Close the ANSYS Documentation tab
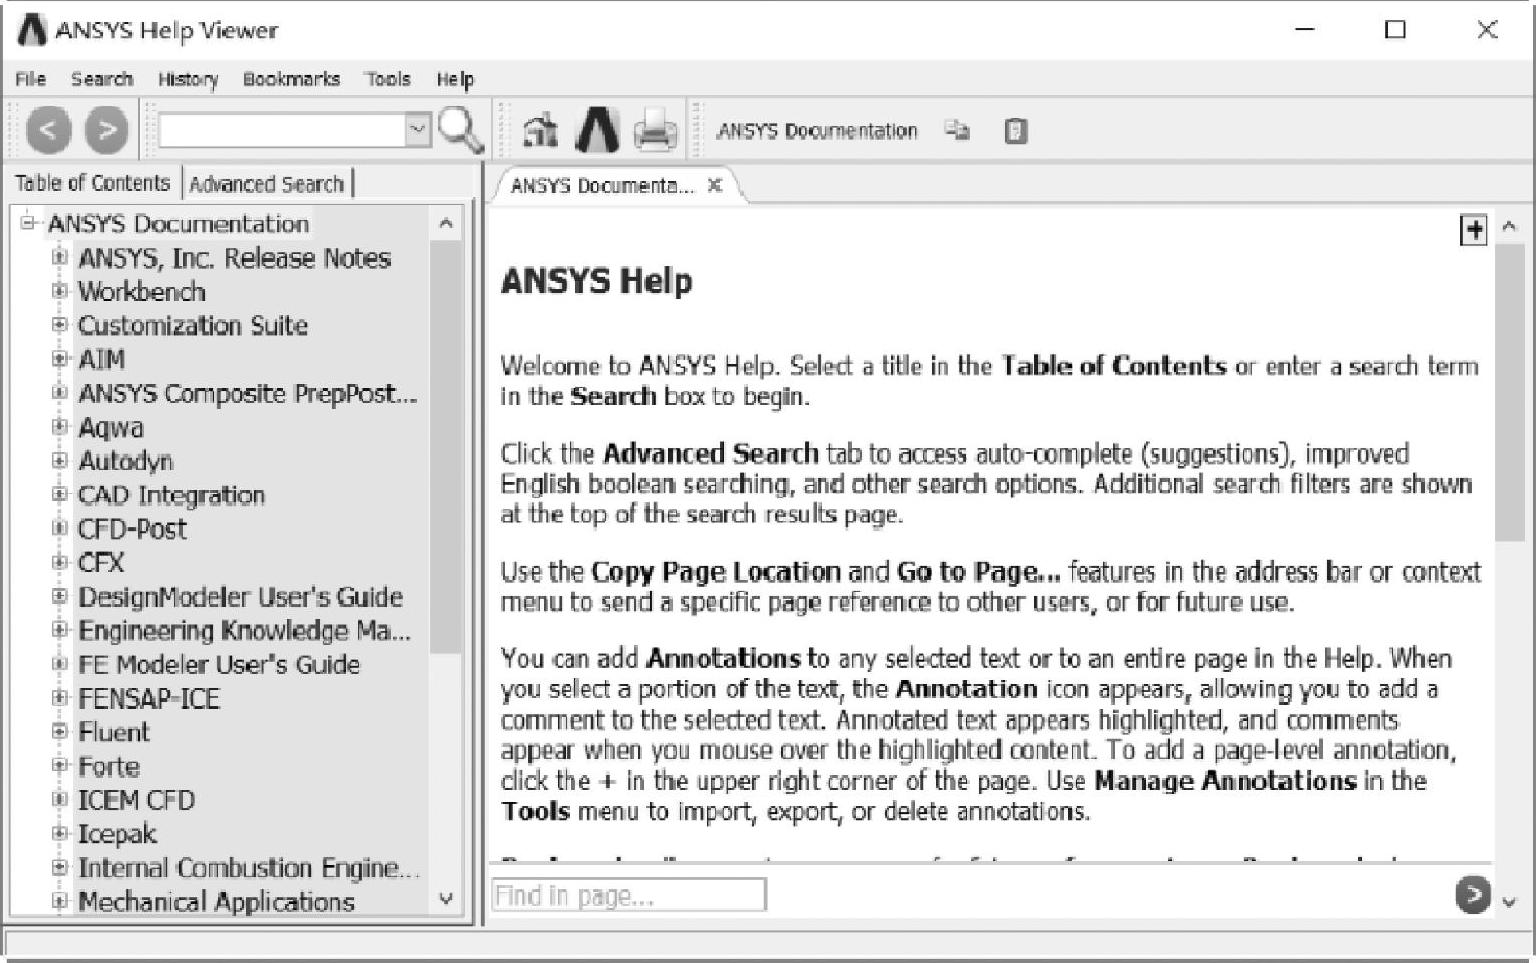Viewport: 1536px width, 963px height. [715, 185]
